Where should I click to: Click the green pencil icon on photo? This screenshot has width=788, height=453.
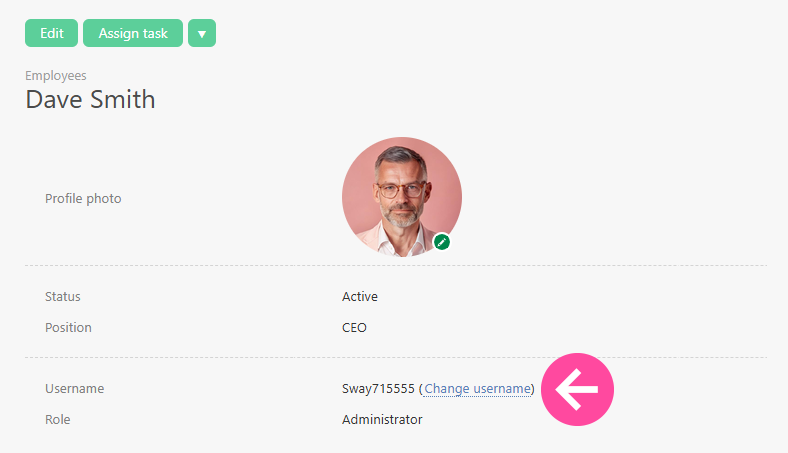coord(442,242)
